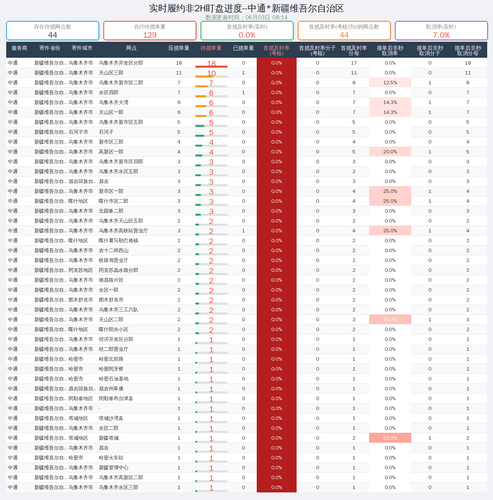Viewport: 493px width, 500px height.
Task: Select the 乌鲁木齐大湾 network cell
Action: [114, 102]
